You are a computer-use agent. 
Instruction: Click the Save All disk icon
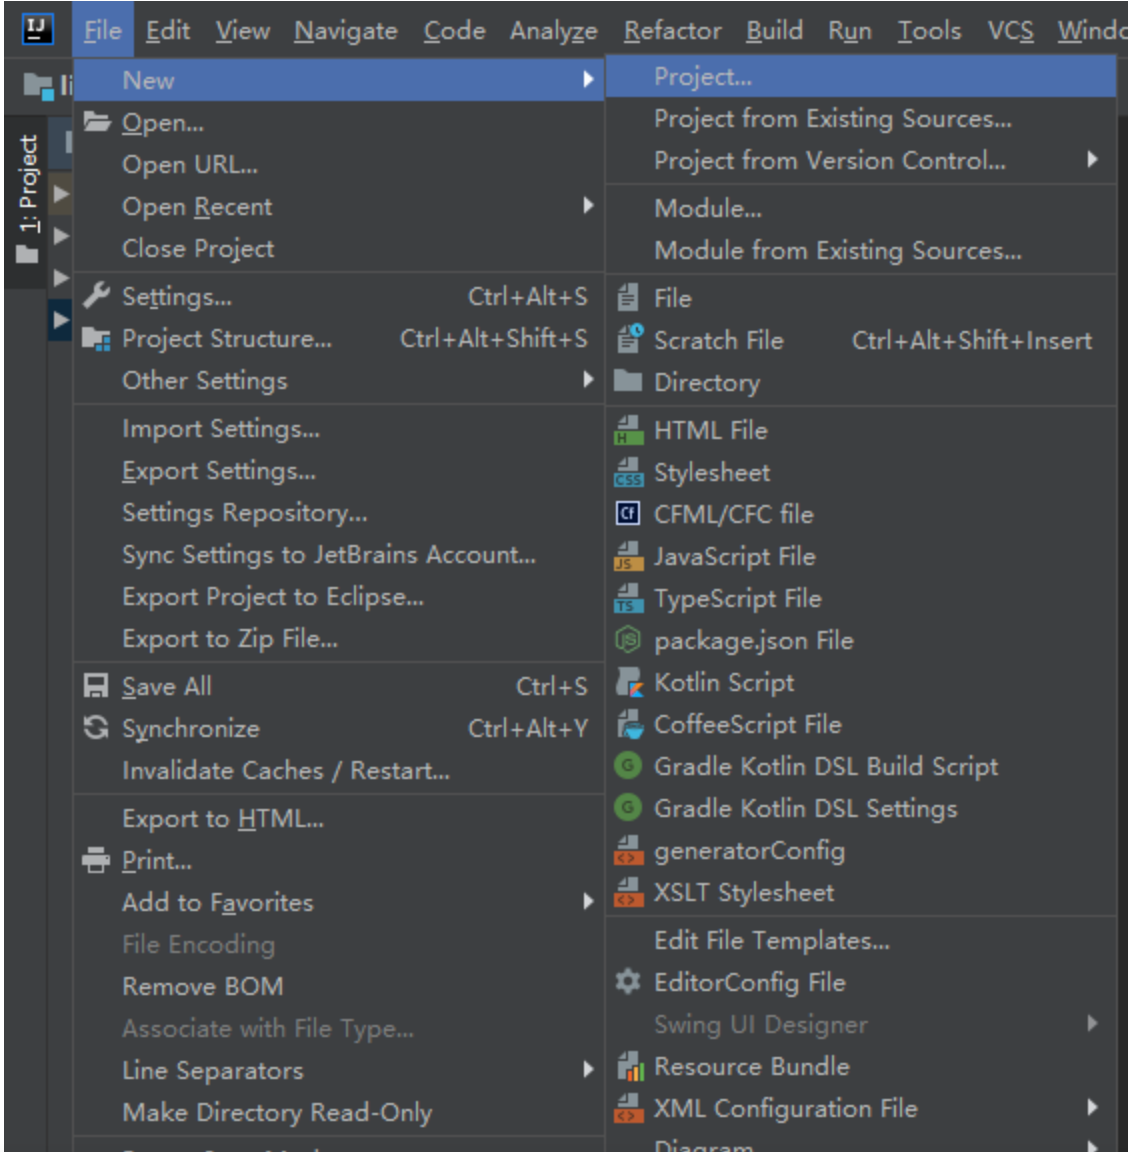pyautogui.click(x=96, y=686)
